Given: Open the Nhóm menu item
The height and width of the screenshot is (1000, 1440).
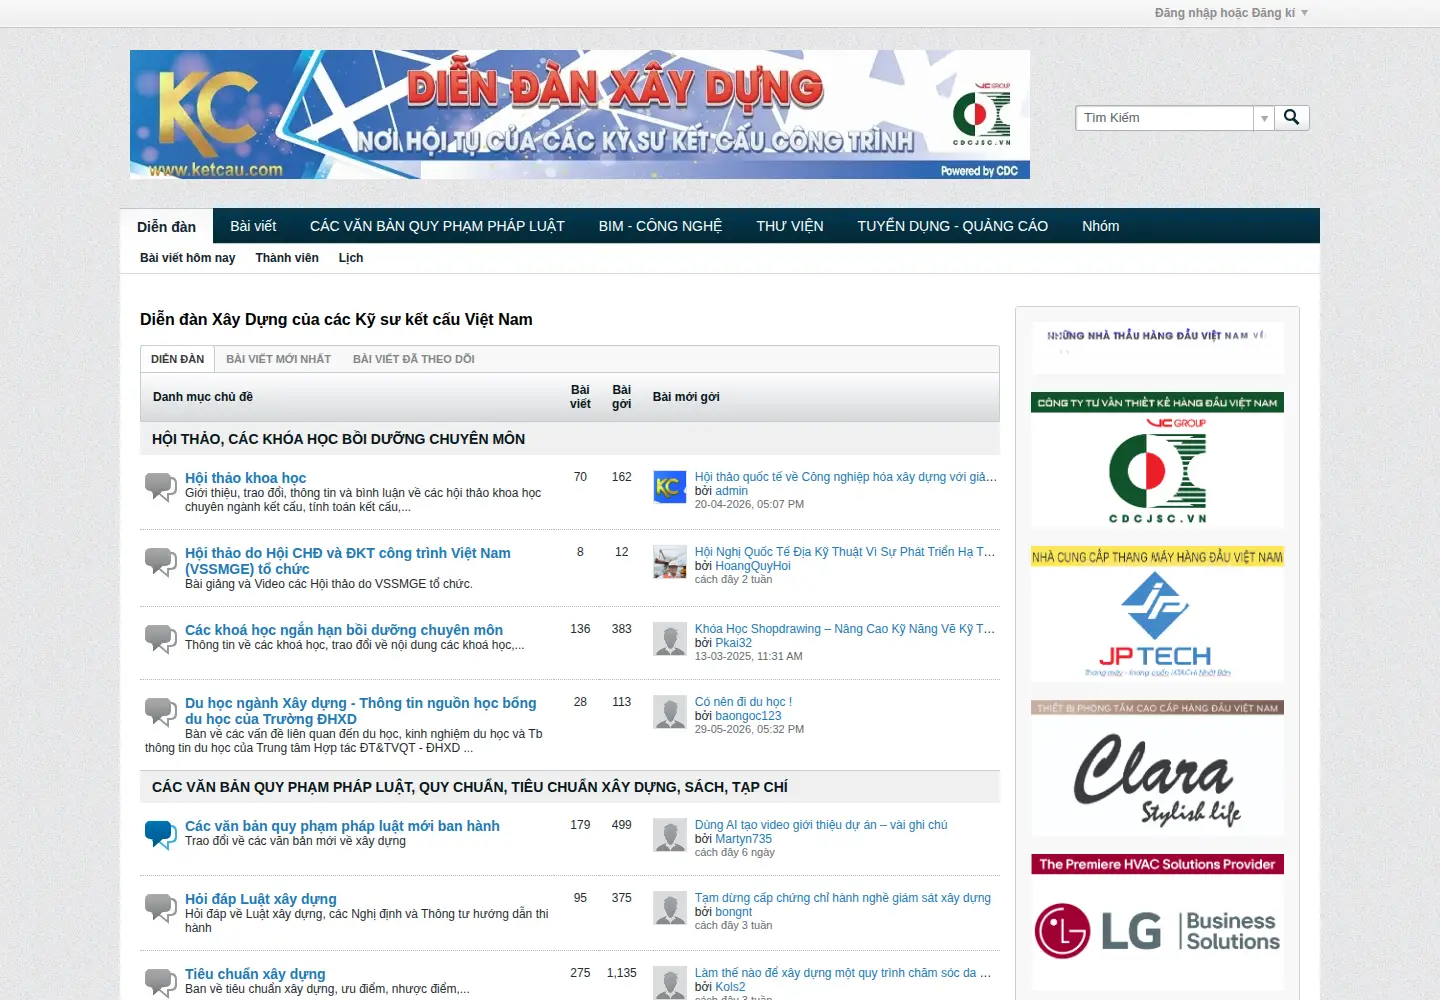Looking at the screenshot, I should 1101,226.
